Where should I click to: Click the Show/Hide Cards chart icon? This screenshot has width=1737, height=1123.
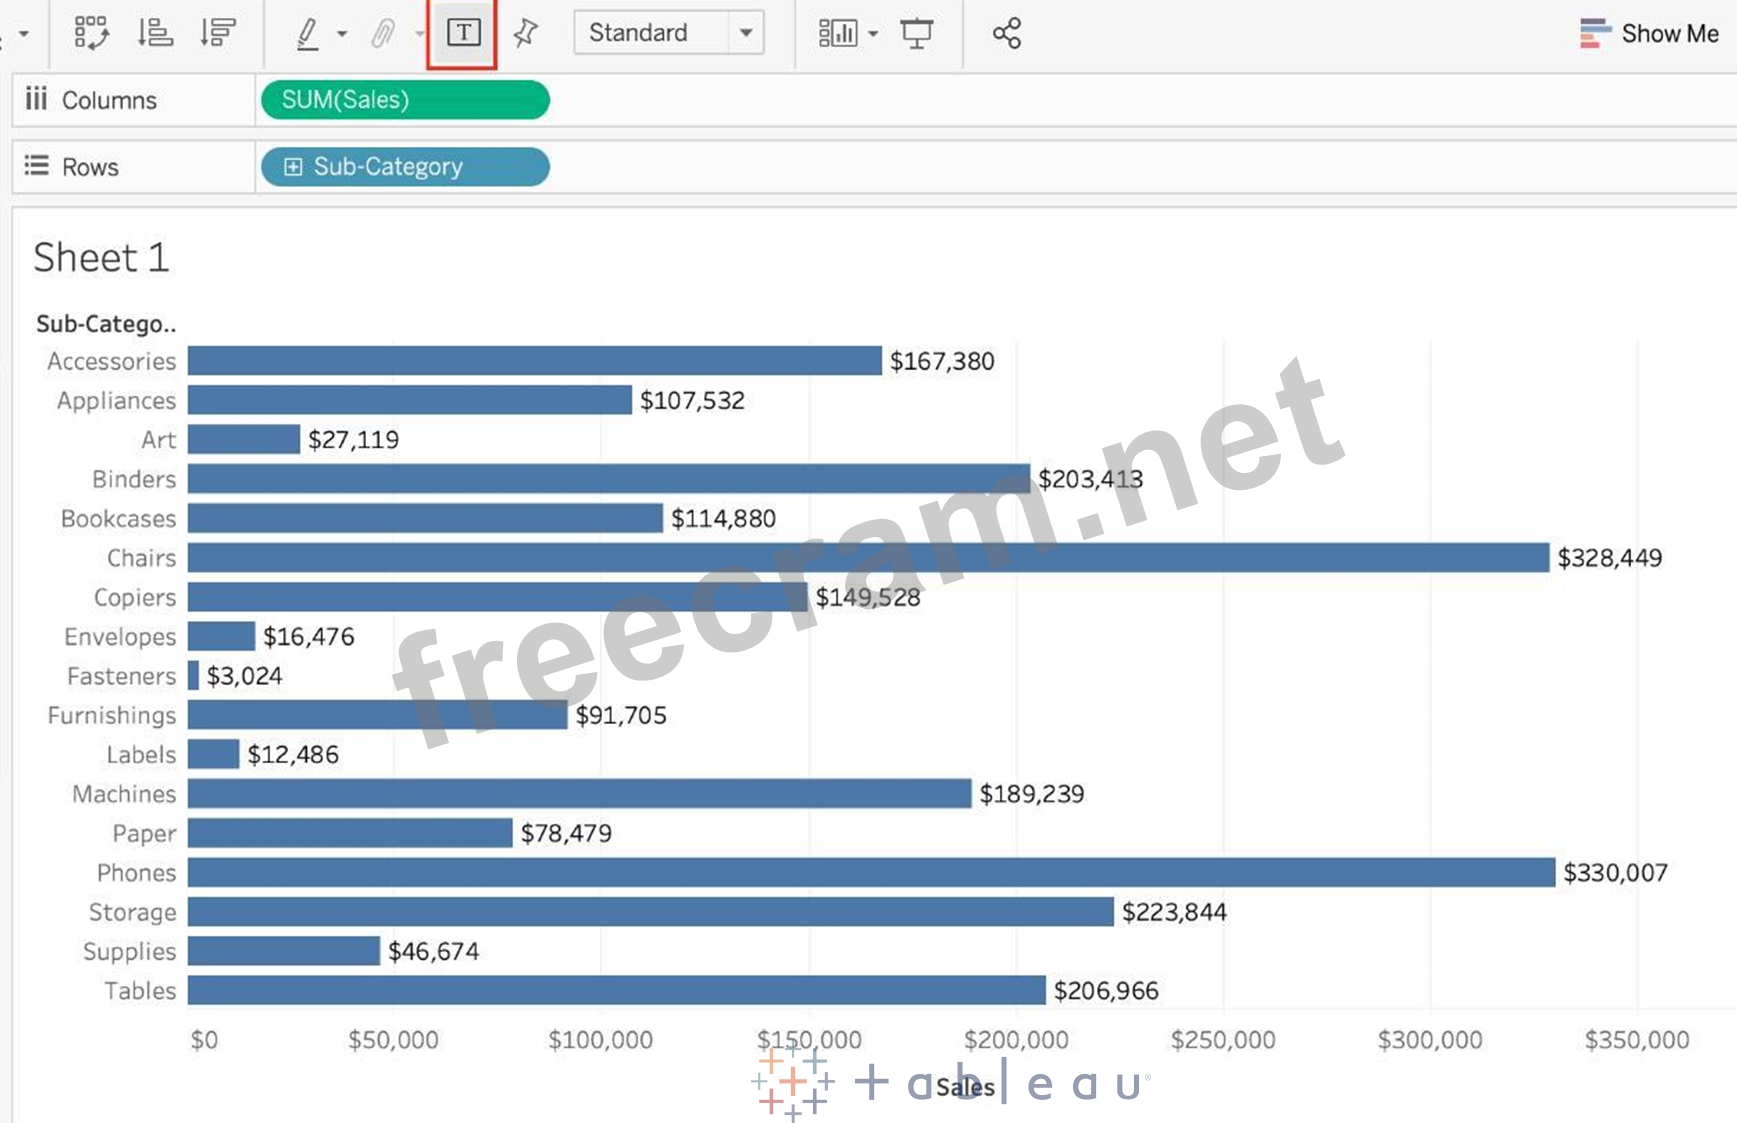click(838, 33)
